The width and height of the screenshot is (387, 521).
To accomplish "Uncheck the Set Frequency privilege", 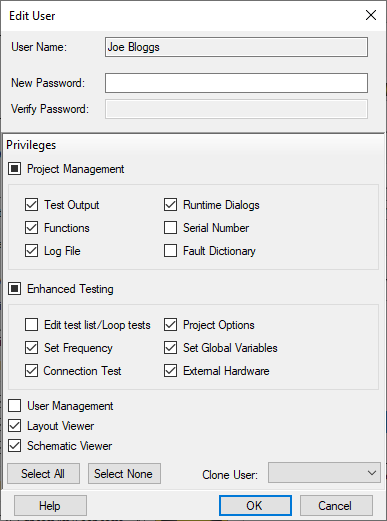I will pyautogui.click(x=31, y=348).
